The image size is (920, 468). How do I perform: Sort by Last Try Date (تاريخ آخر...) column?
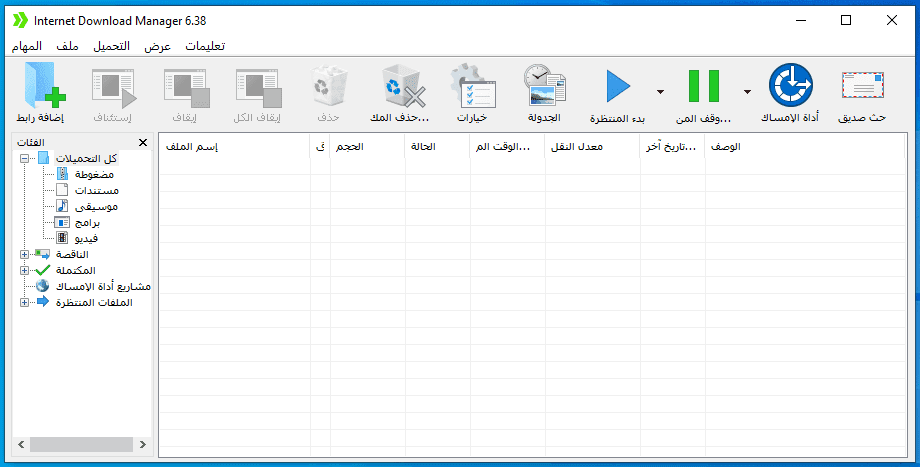pyautogui.click(x=672, y=147)
